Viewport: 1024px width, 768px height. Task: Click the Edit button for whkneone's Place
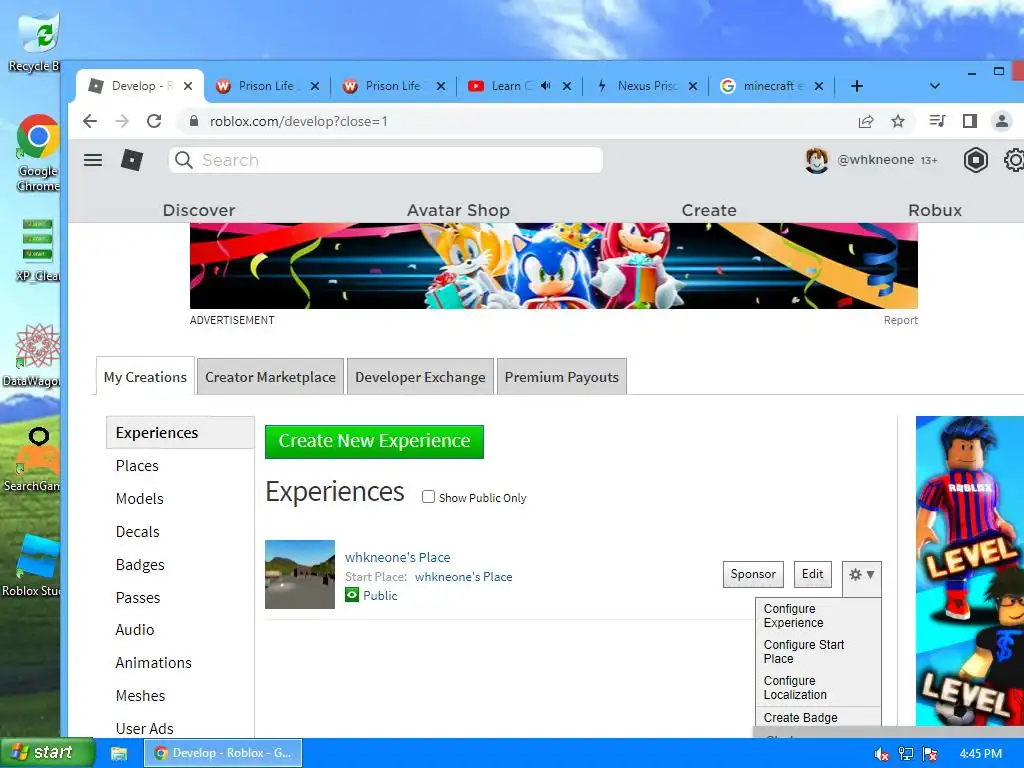812,574
